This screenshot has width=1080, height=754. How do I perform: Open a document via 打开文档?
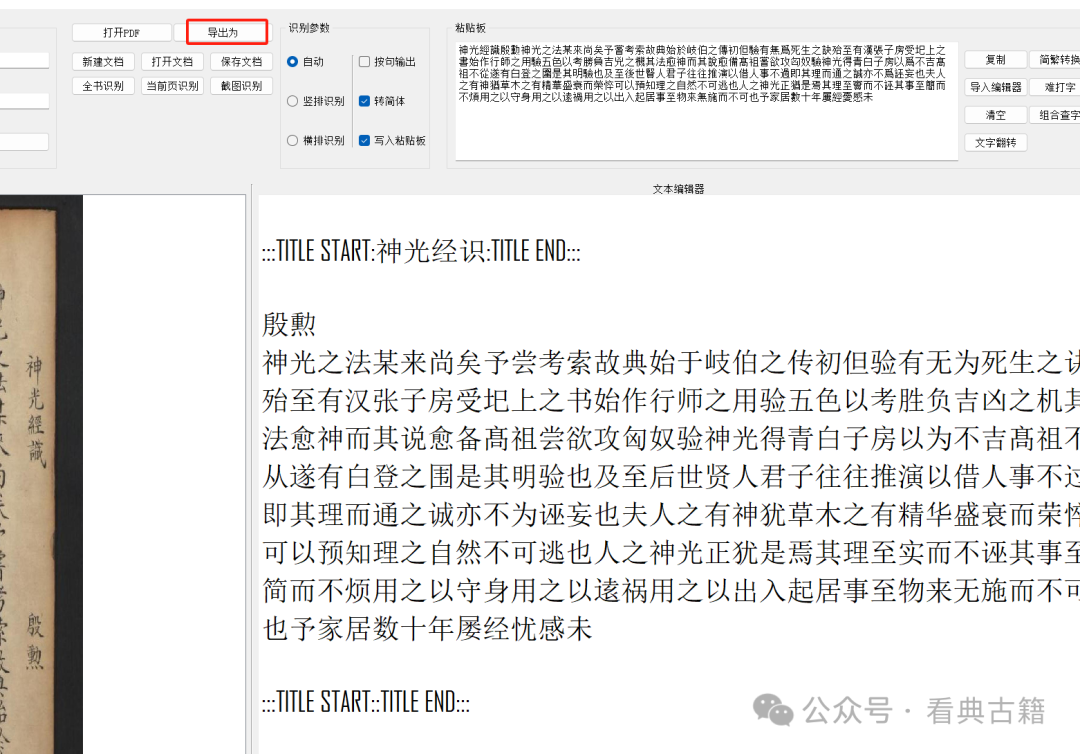tap(171, 61)
